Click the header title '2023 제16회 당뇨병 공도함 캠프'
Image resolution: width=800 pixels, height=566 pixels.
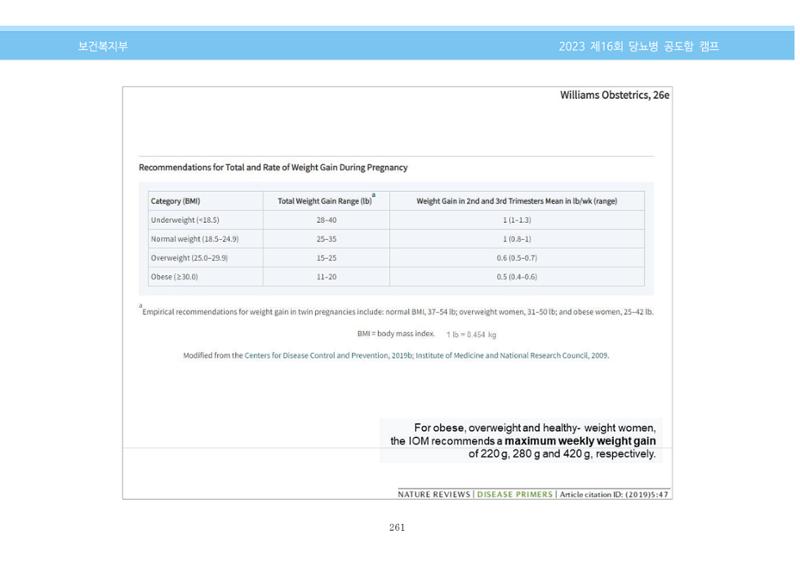pos(639,46)
